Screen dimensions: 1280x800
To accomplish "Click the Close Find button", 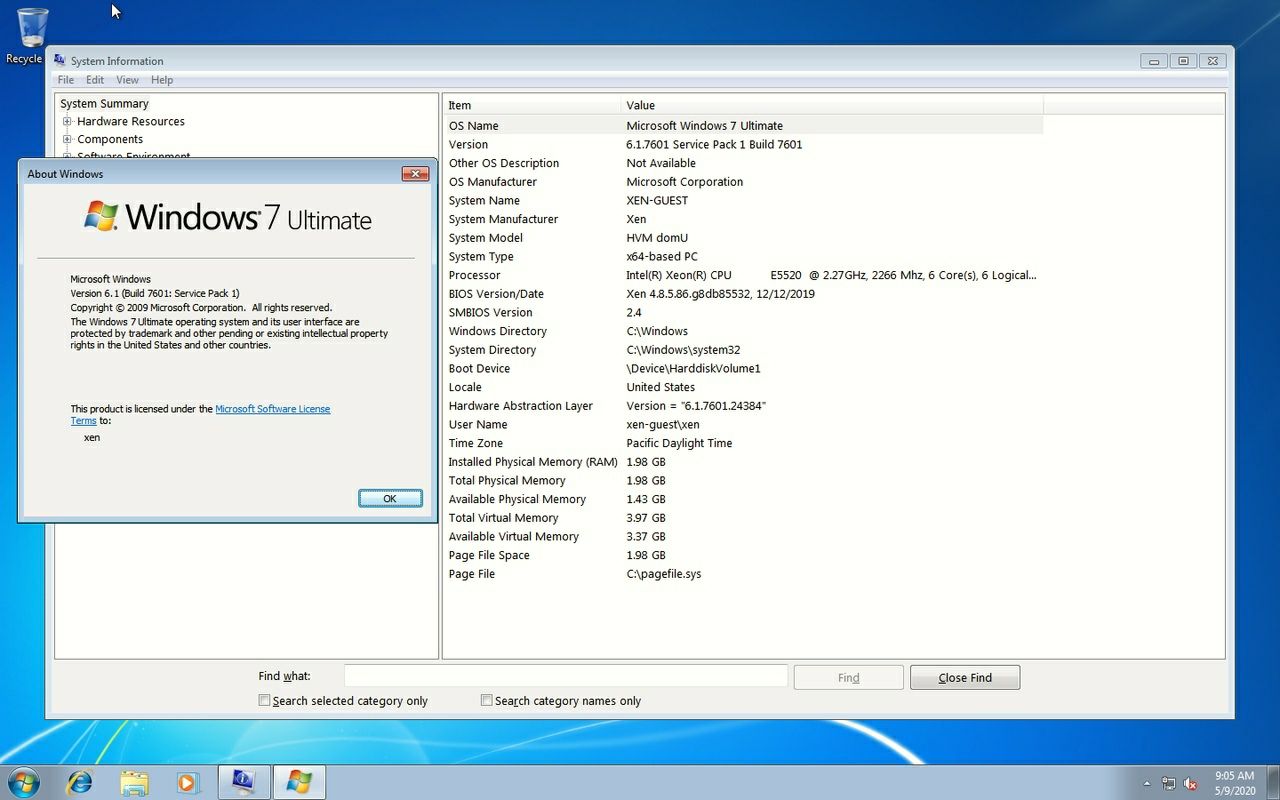I will (x=965, y=677).
